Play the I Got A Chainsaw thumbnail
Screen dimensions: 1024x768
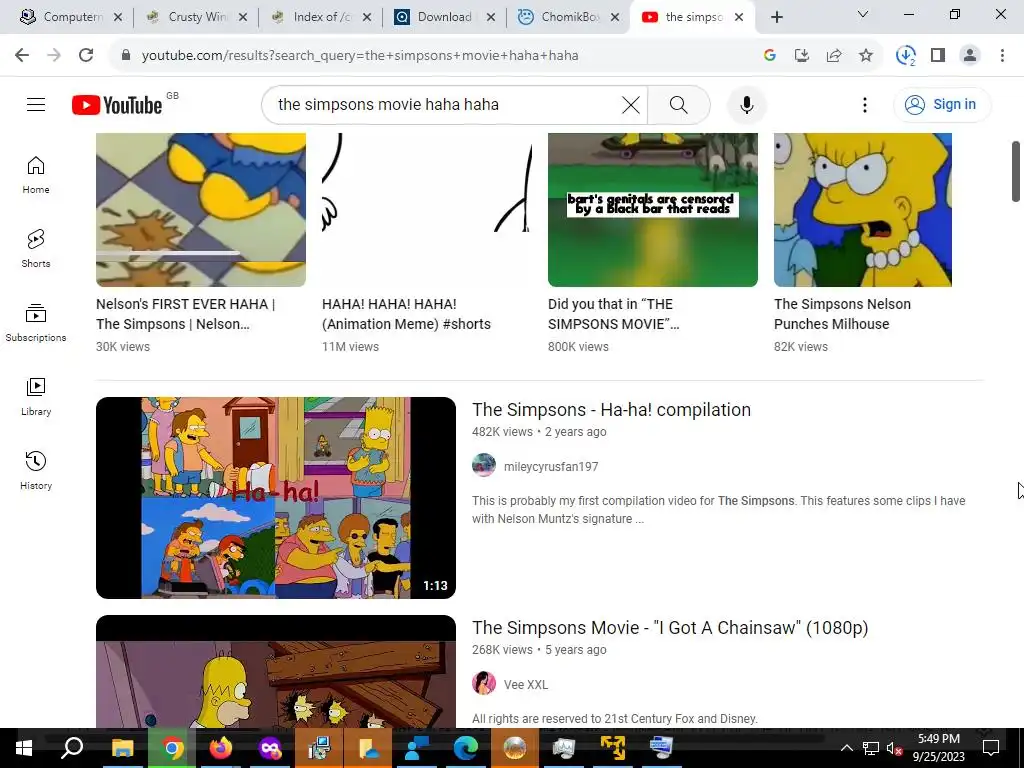pyautogui.click(x=276, y=671)
